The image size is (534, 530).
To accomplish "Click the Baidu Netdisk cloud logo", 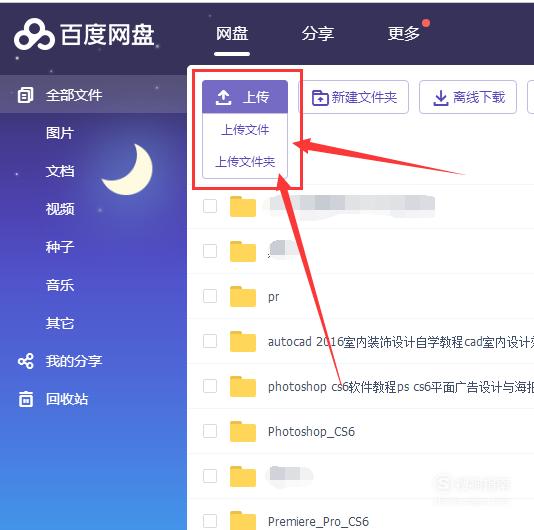I will pyautogui.click(x=34, y=34).
